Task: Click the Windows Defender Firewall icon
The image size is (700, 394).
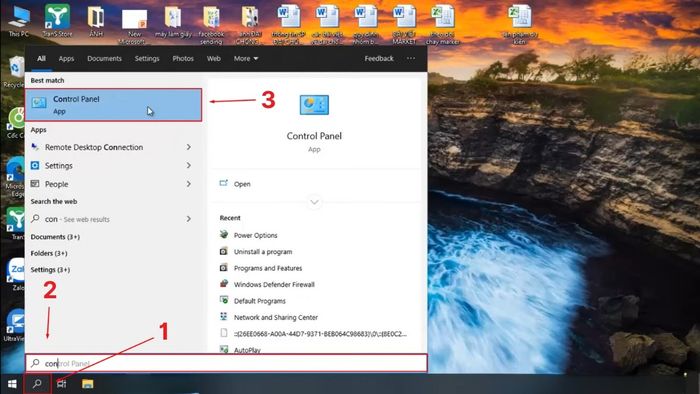Action: [224, 284]
